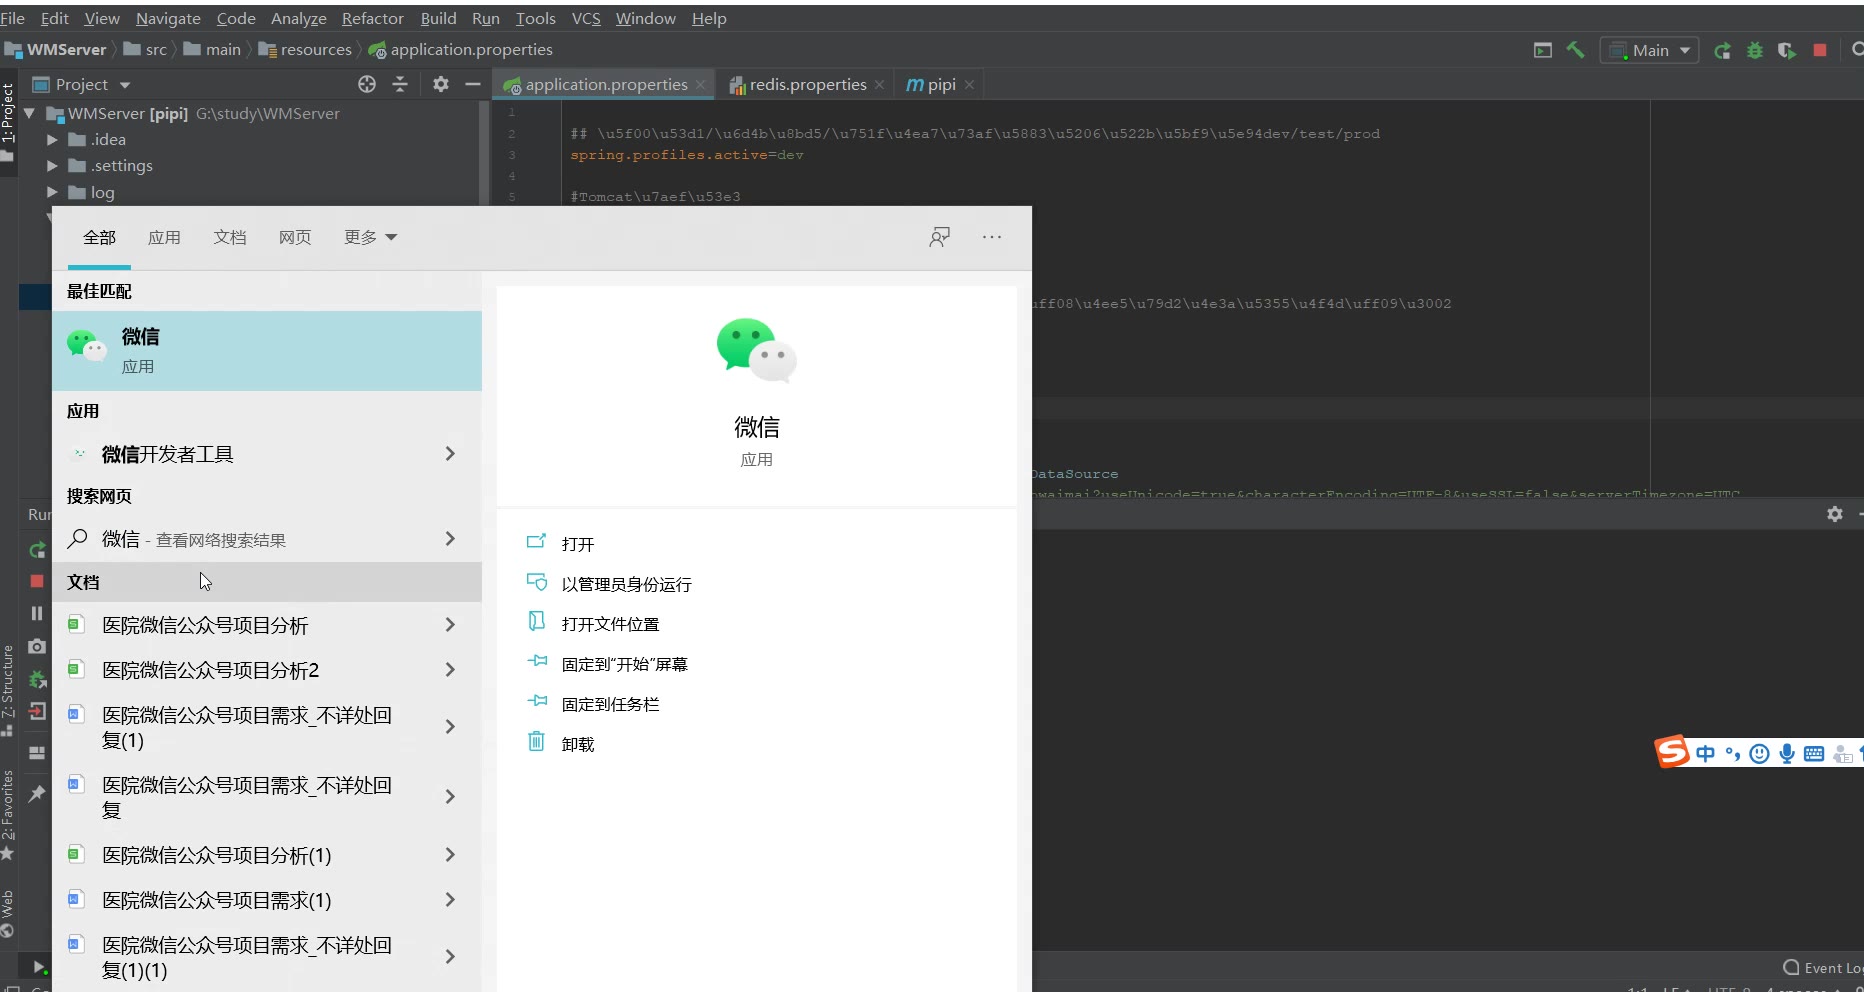
Task: Click the Run with Coverage icon
Action: [1787, 50]
